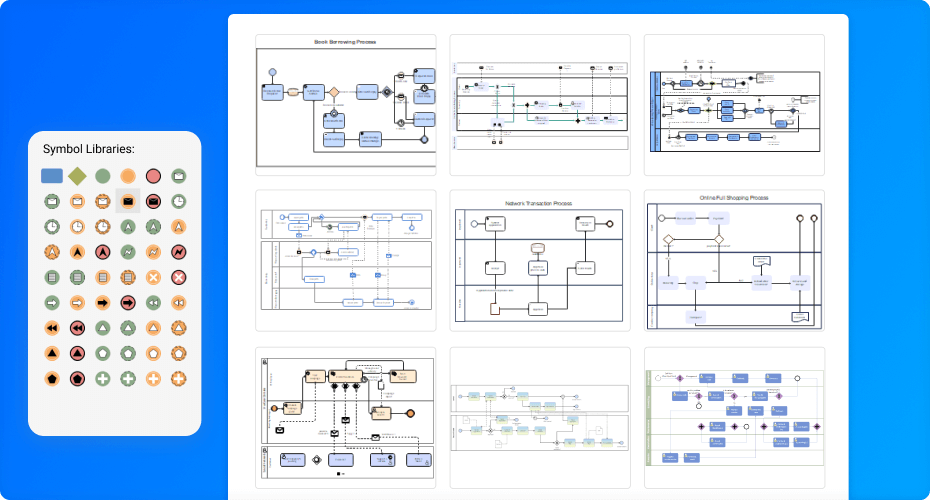Select the green dashed-border conditional list symbol
The width and height of the screenshot is (930, 500).
point(77,277)
